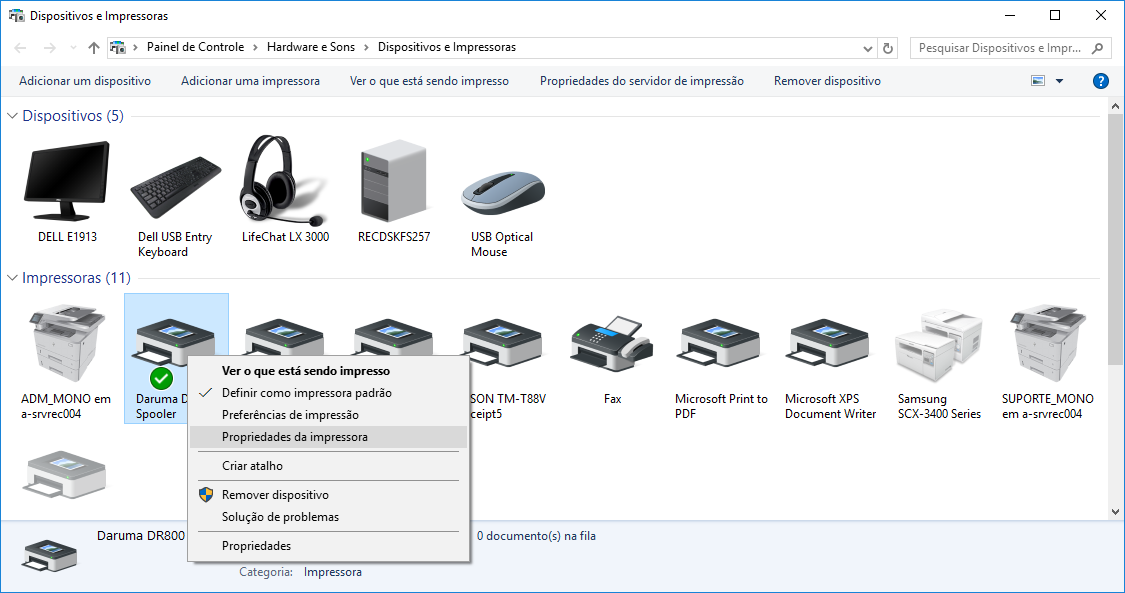Image resolution: width=1125 pixels, height=593 pixels.
Task: Select the LifeChat LX 3000 headset
Action: (285, 189)
